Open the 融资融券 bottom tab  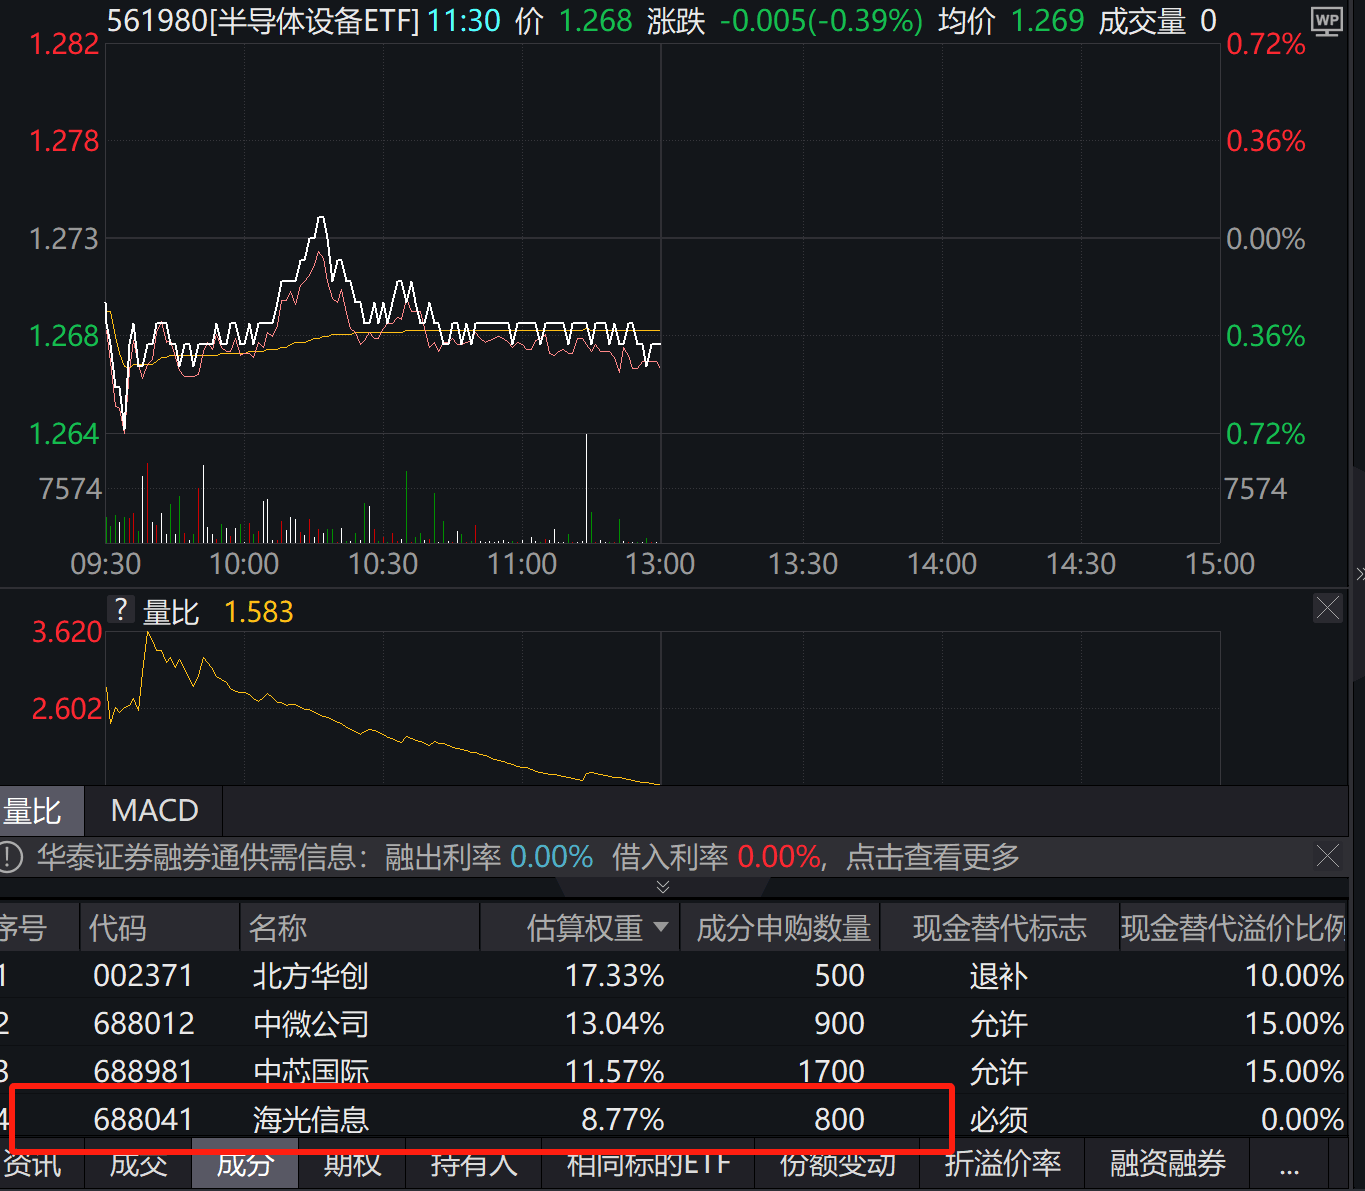pos(1168,1163)
